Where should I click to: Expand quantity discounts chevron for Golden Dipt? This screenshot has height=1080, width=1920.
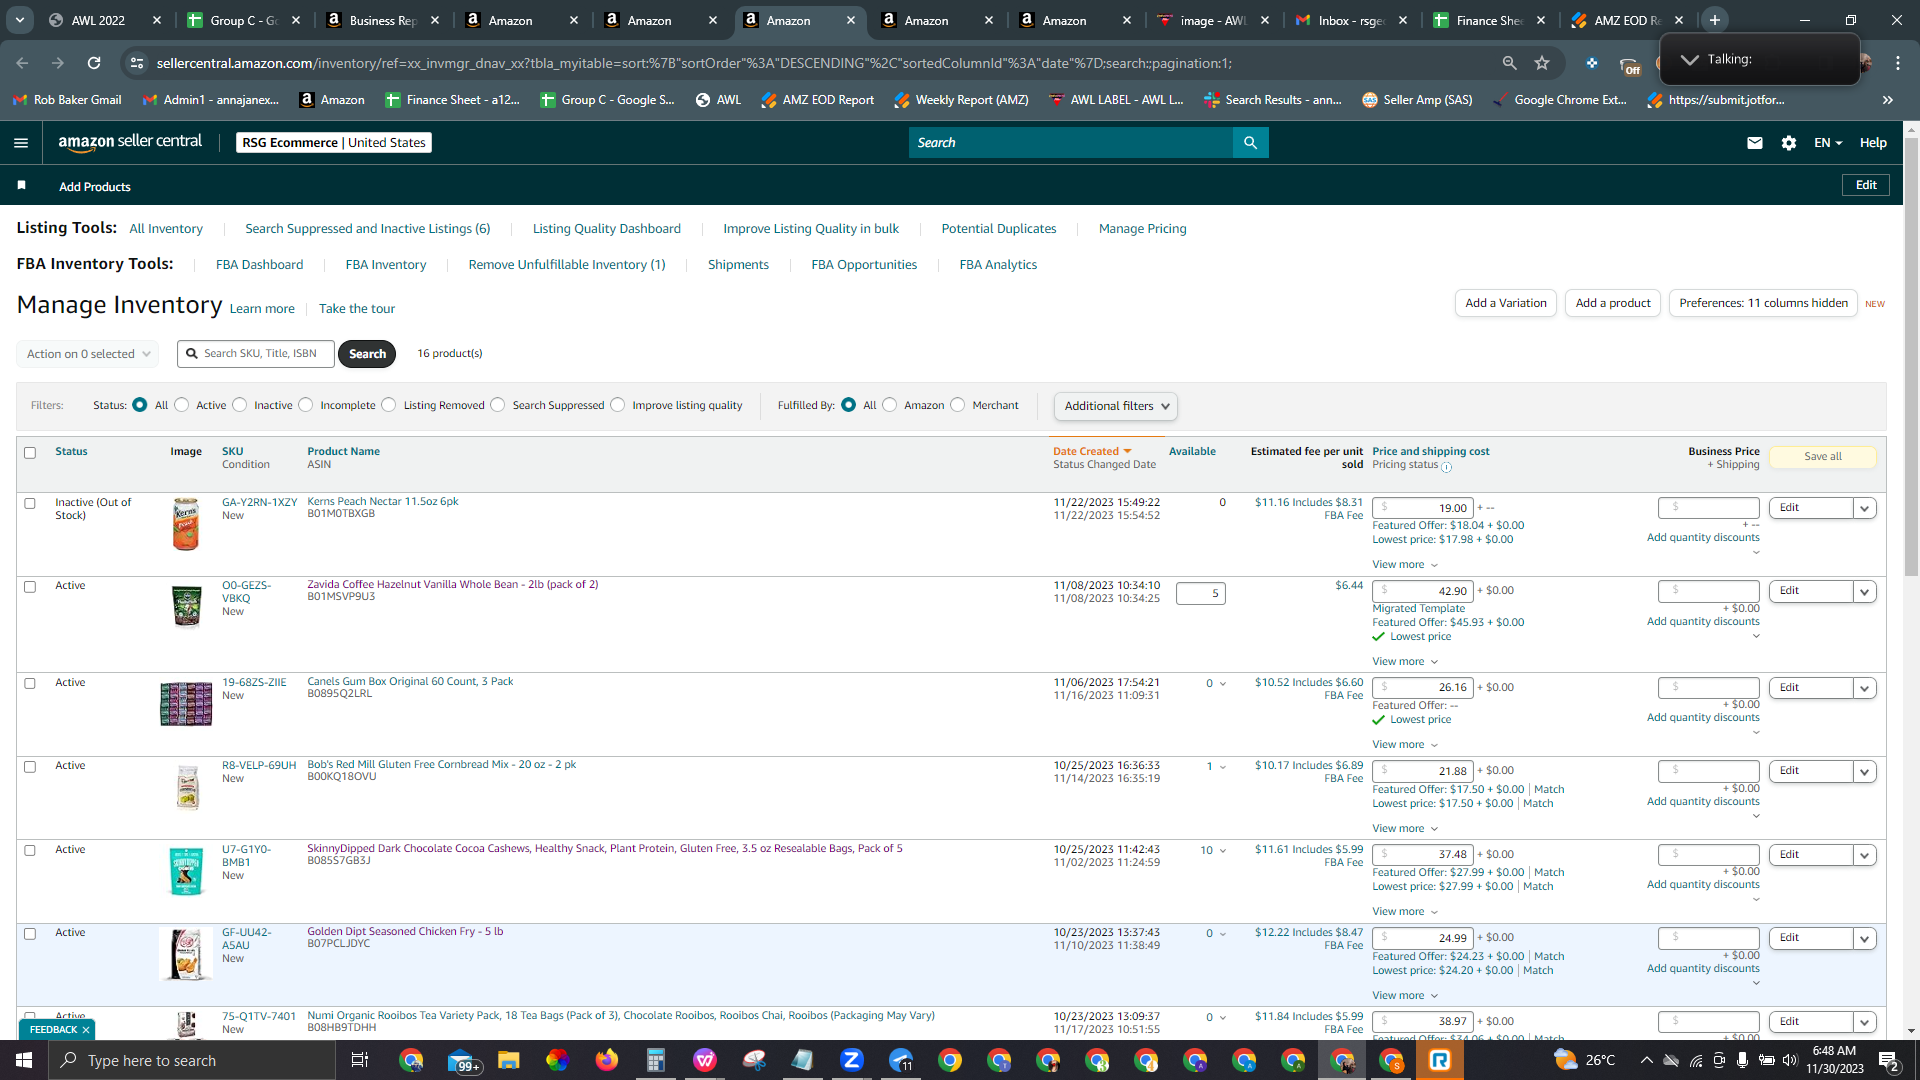[1756, 983]
